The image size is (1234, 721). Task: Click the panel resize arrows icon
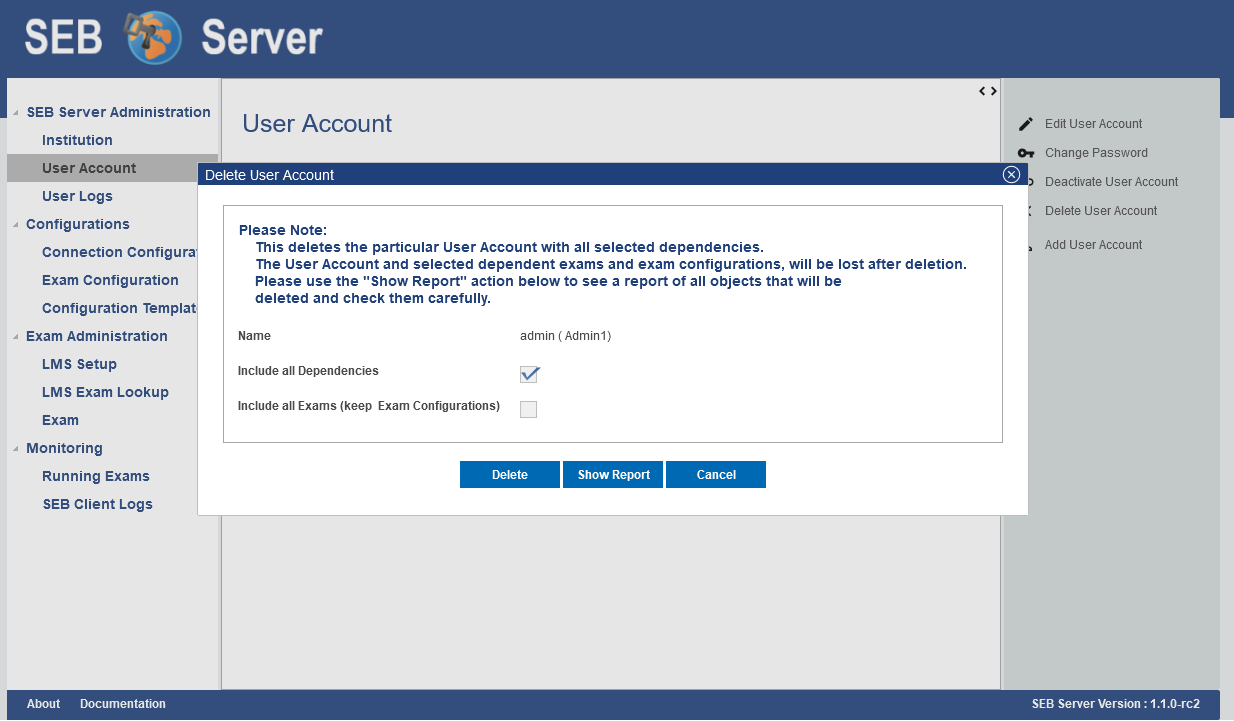pyautogui.click(x=987, y=91)
